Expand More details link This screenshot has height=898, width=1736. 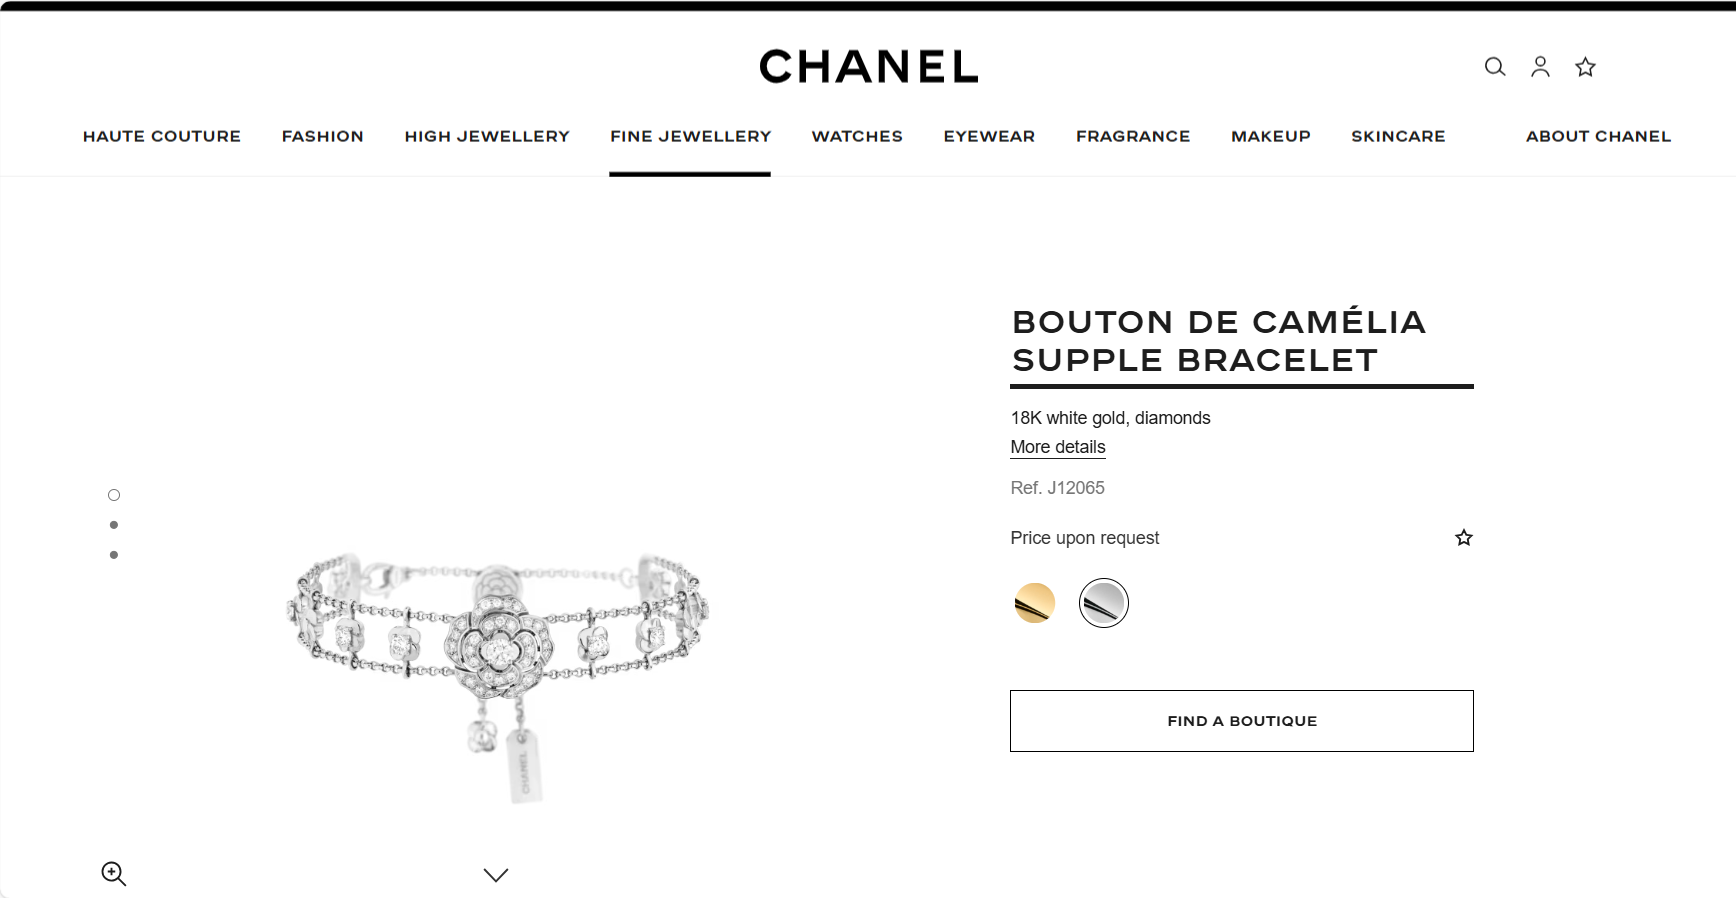tap(1058, 447)
